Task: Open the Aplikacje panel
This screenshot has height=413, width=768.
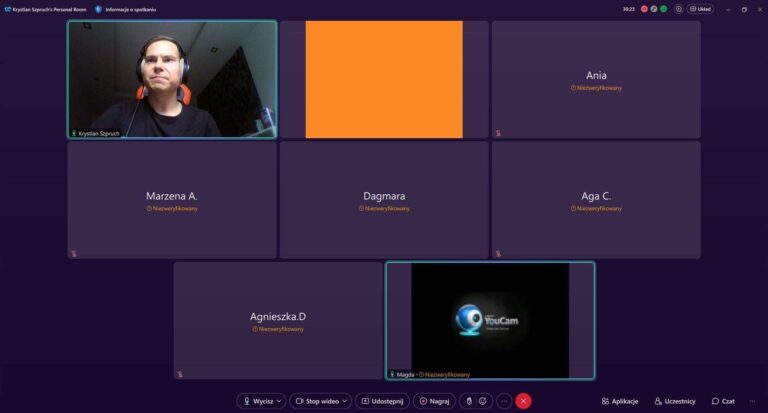Action: coord(620,401)
